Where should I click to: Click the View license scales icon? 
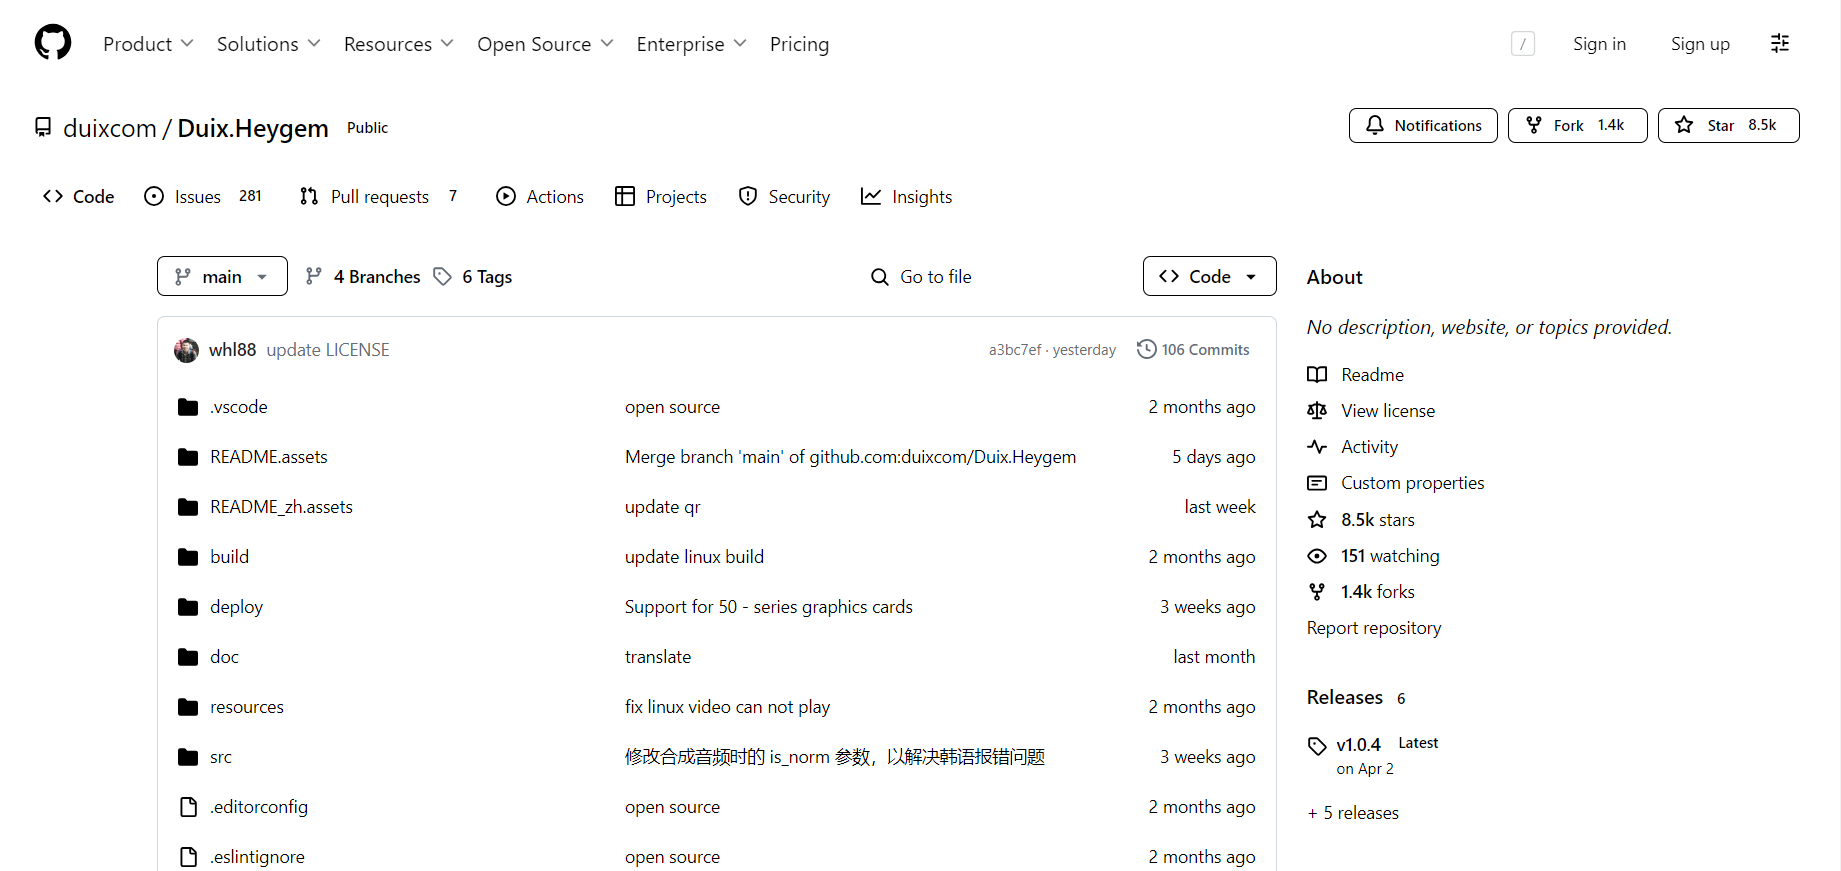[x=1317, y=411]
